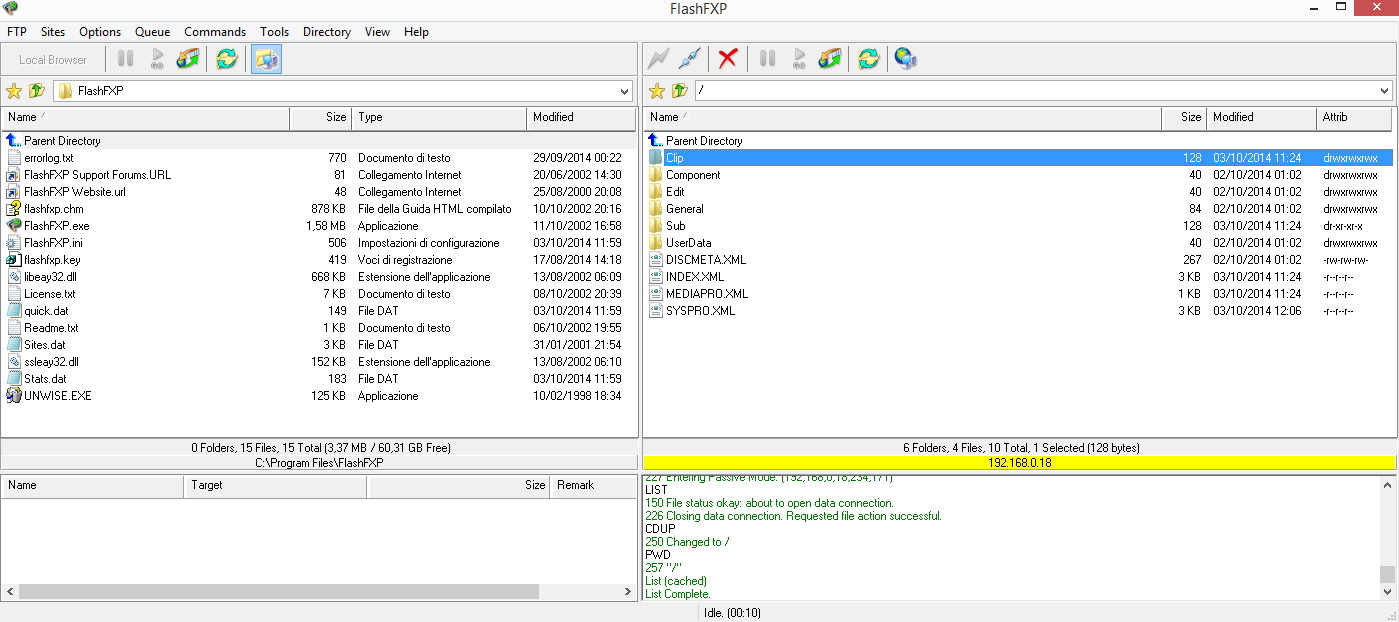Click the remote path input field
Viewport: 1399px width, 622px height.
(1035, 91)
